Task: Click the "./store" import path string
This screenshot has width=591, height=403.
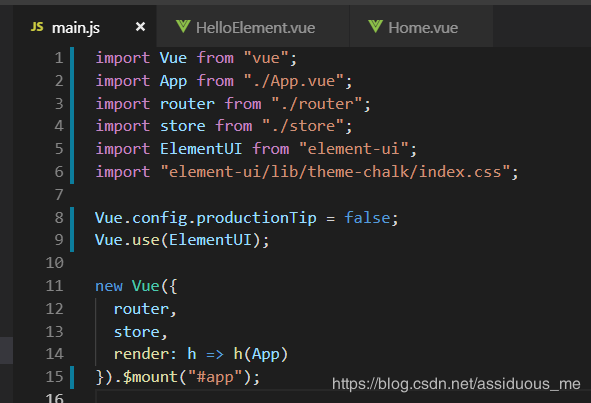Action: tap(303, 126)
